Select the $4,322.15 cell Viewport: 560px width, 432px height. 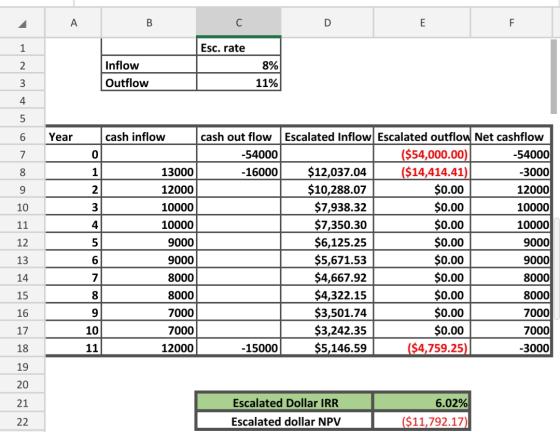[x=327, y=295]
